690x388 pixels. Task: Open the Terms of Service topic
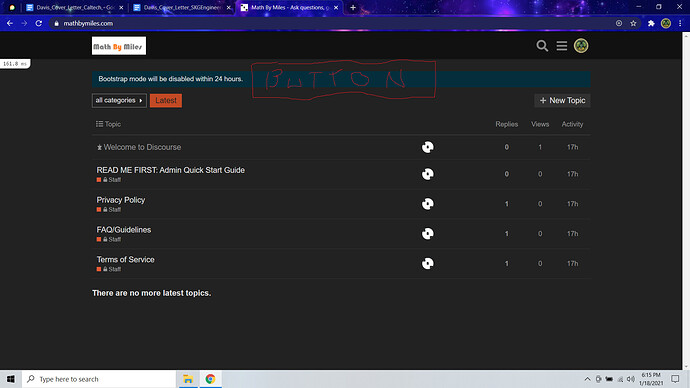click(125, 260)
